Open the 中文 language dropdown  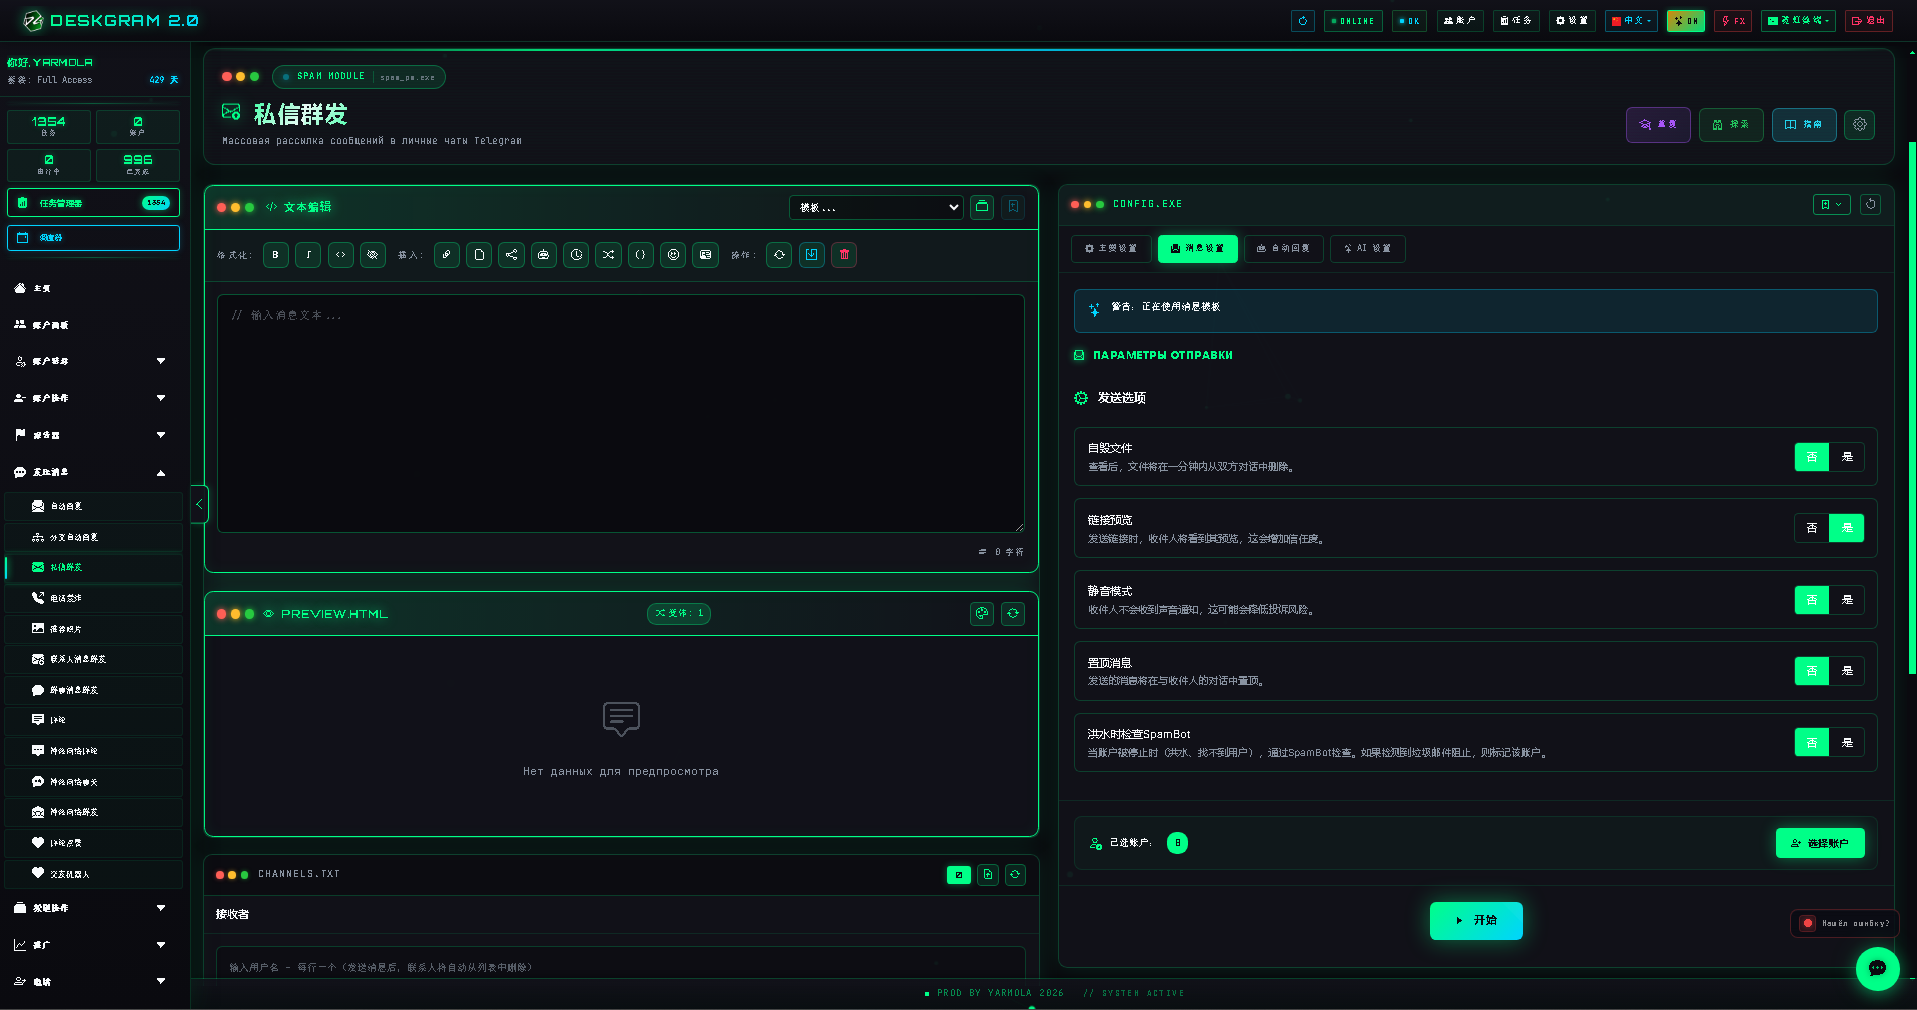point(1632,21)
